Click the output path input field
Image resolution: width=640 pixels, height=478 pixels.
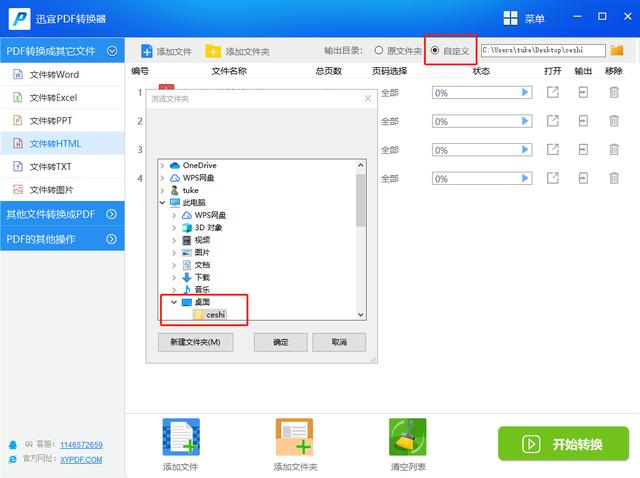543,50
